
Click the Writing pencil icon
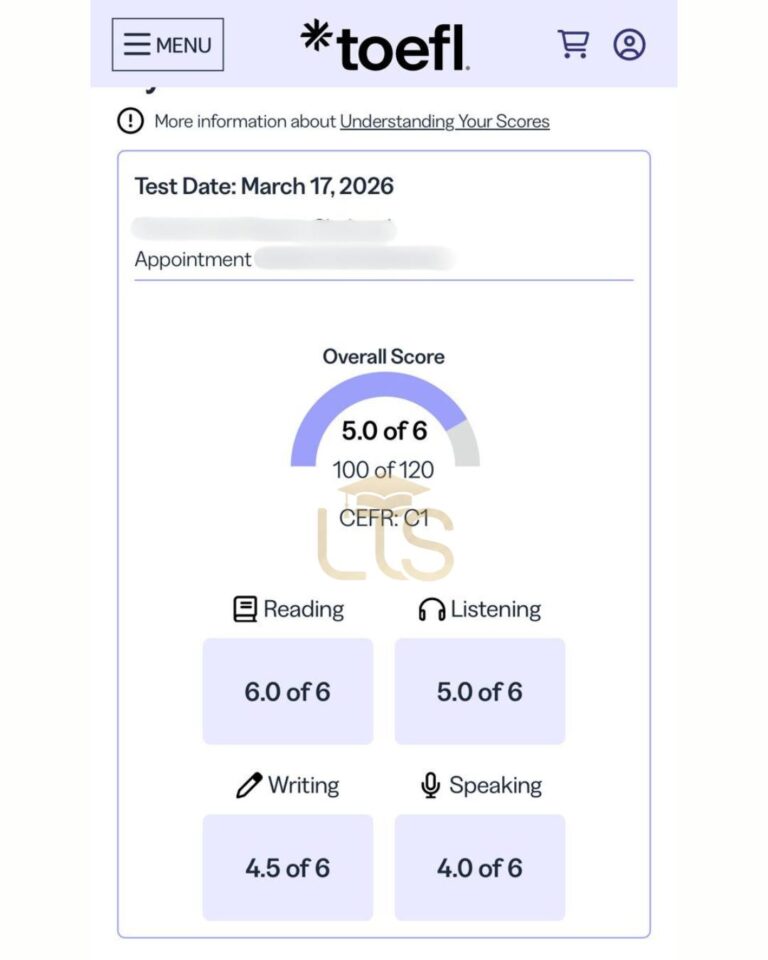(248, 786)
